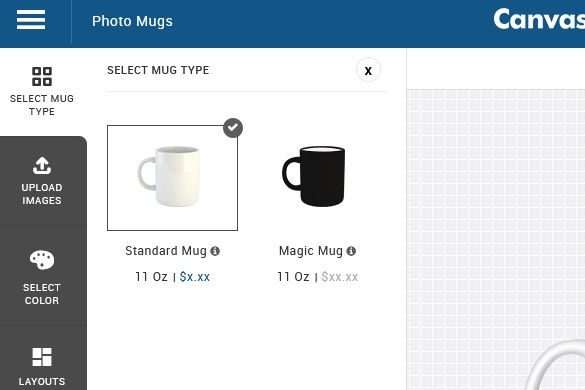Click the Magic Mug price $xx.xx

(340, 277)
